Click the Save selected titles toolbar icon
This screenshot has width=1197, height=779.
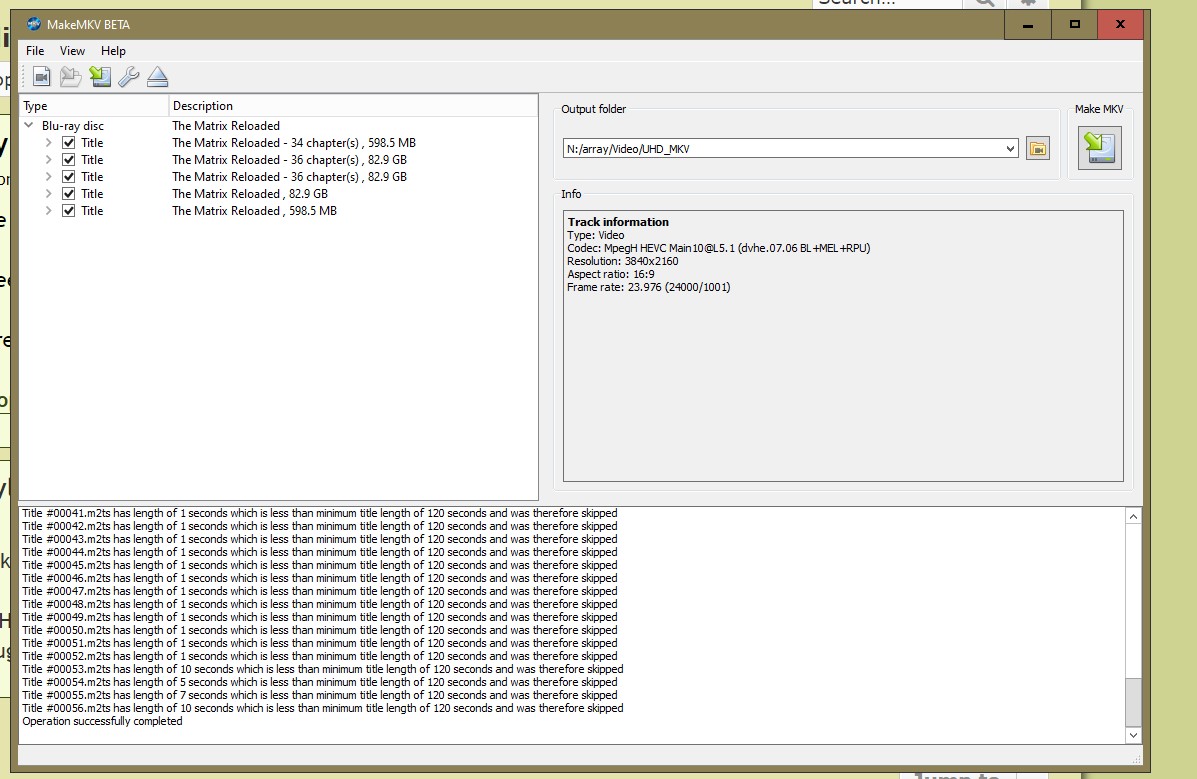99,76
